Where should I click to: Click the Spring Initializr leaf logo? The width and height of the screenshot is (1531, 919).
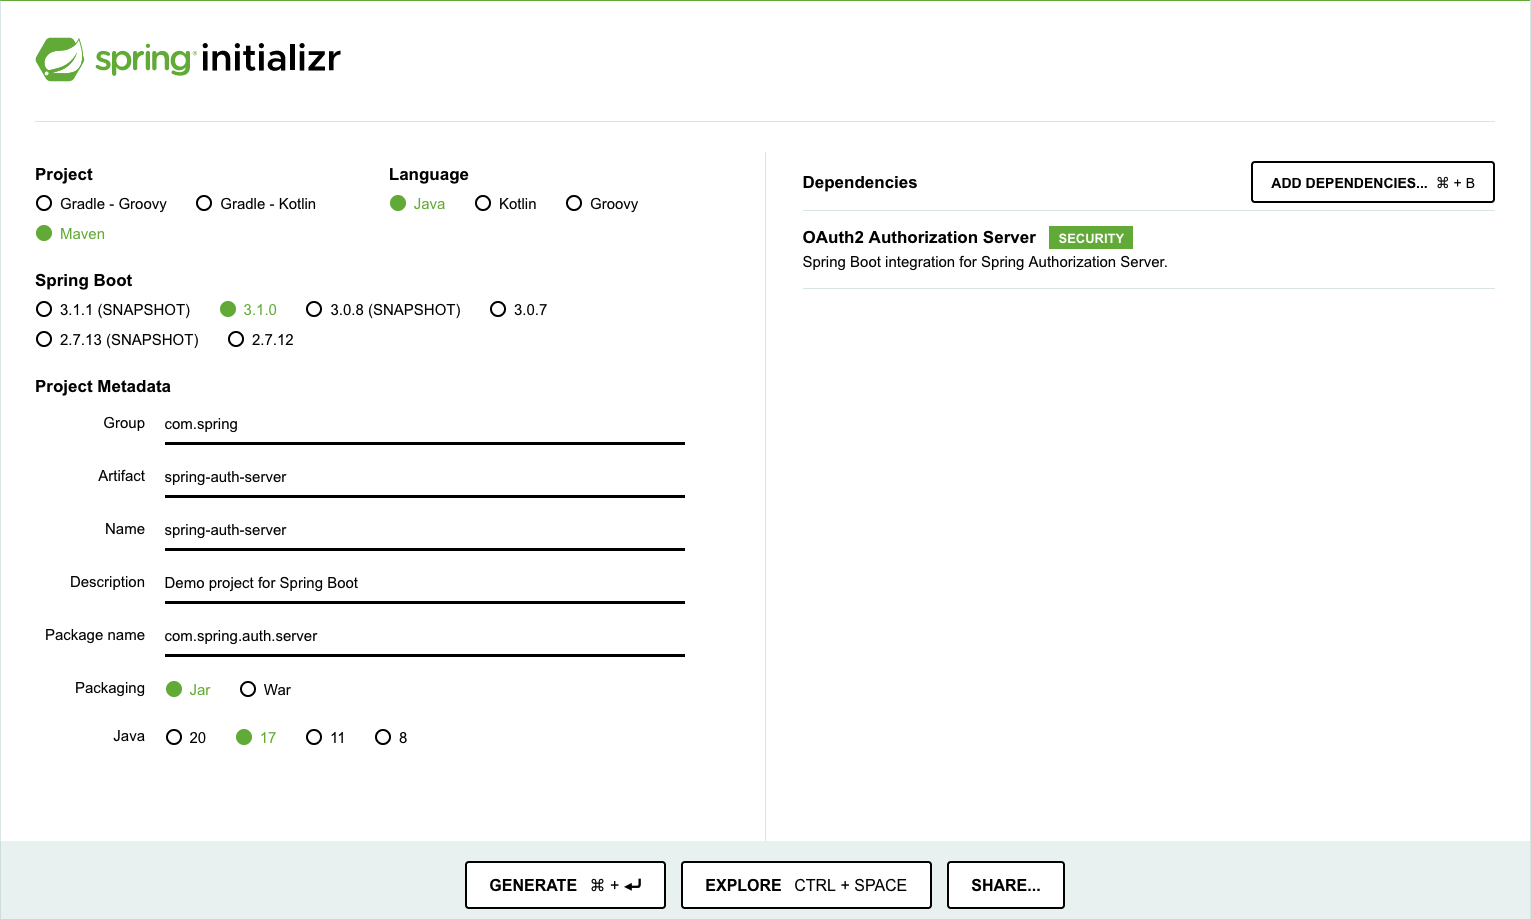60,59
